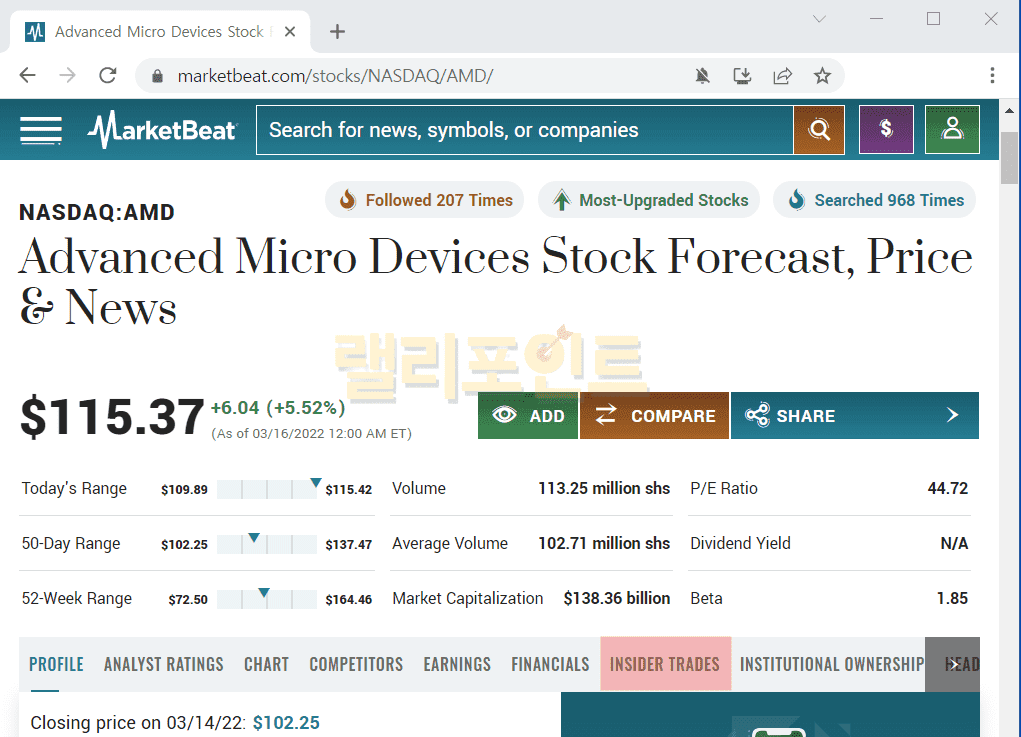The width and height of the screenshot is (1021, 737).
Task: Open the Most-Upgraded Stocks link
Action: [650, 200]
